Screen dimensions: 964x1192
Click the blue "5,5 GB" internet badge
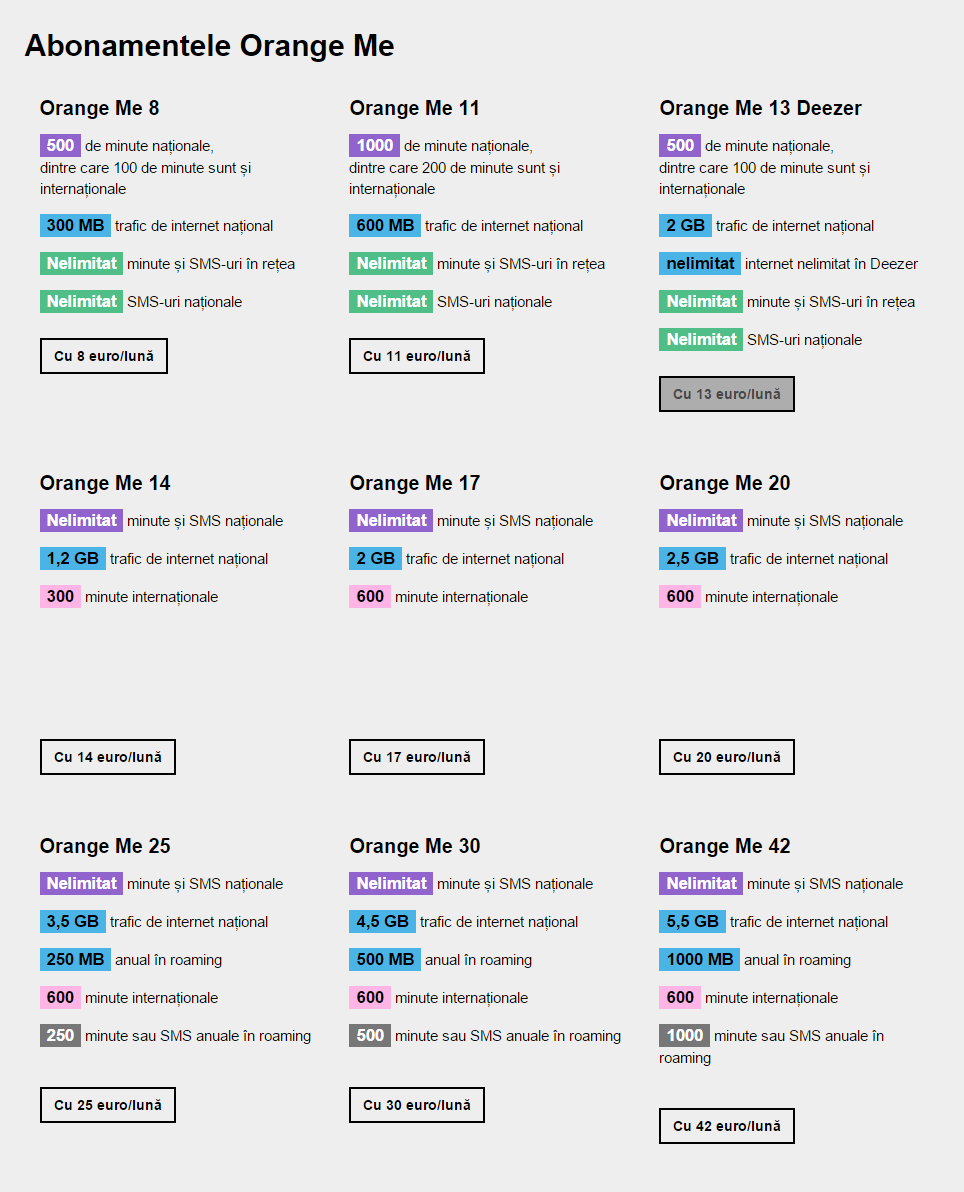[x=692, y=922]
